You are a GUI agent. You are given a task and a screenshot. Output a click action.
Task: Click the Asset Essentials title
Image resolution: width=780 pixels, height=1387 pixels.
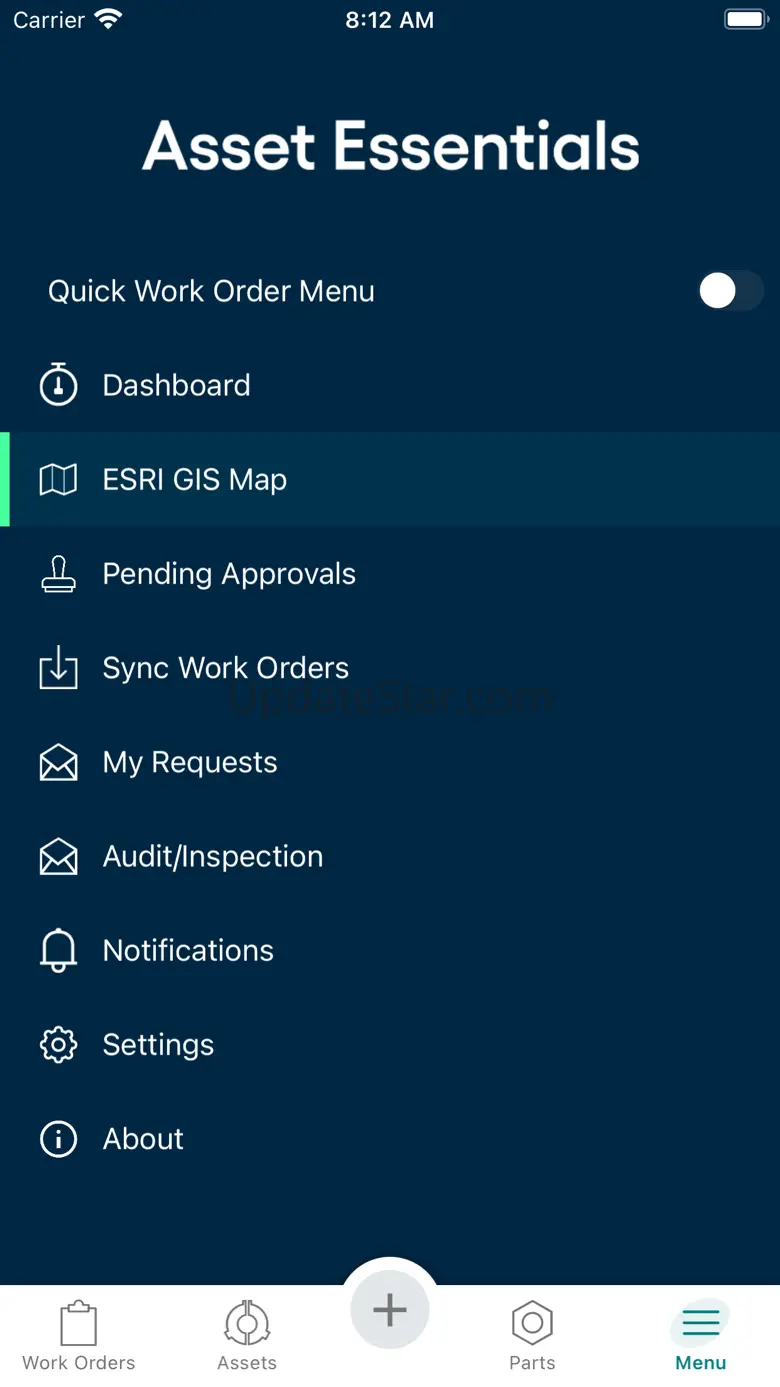tap(391, 146)
